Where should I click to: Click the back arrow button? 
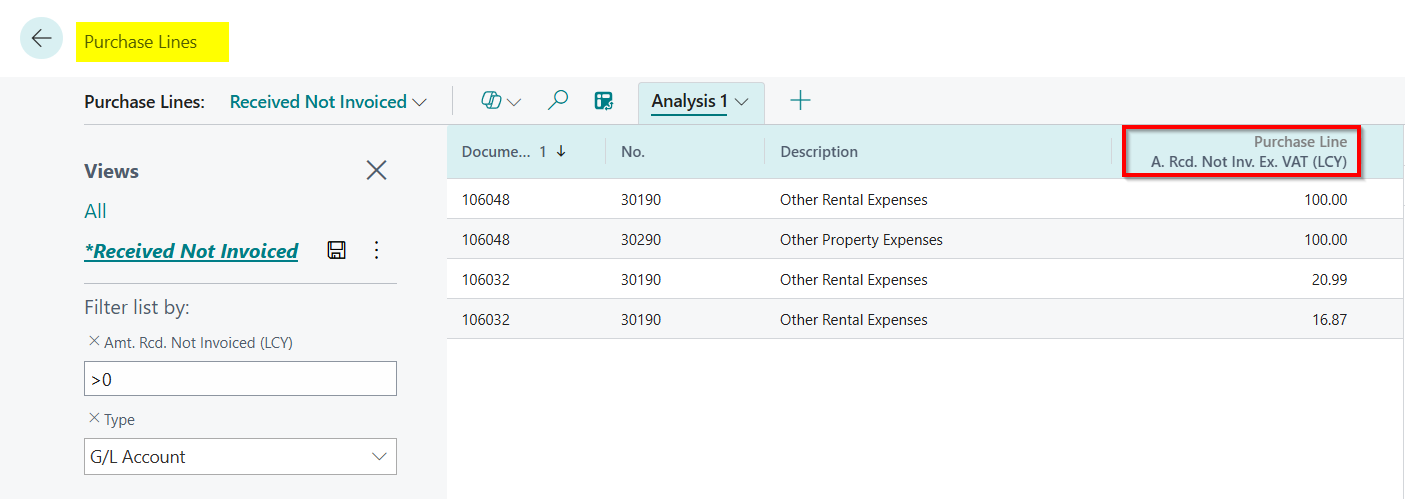point(41,39)
